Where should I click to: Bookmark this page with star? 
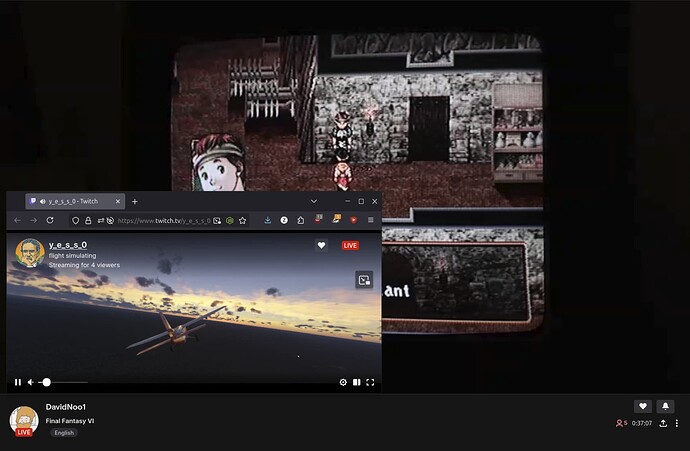242,220
